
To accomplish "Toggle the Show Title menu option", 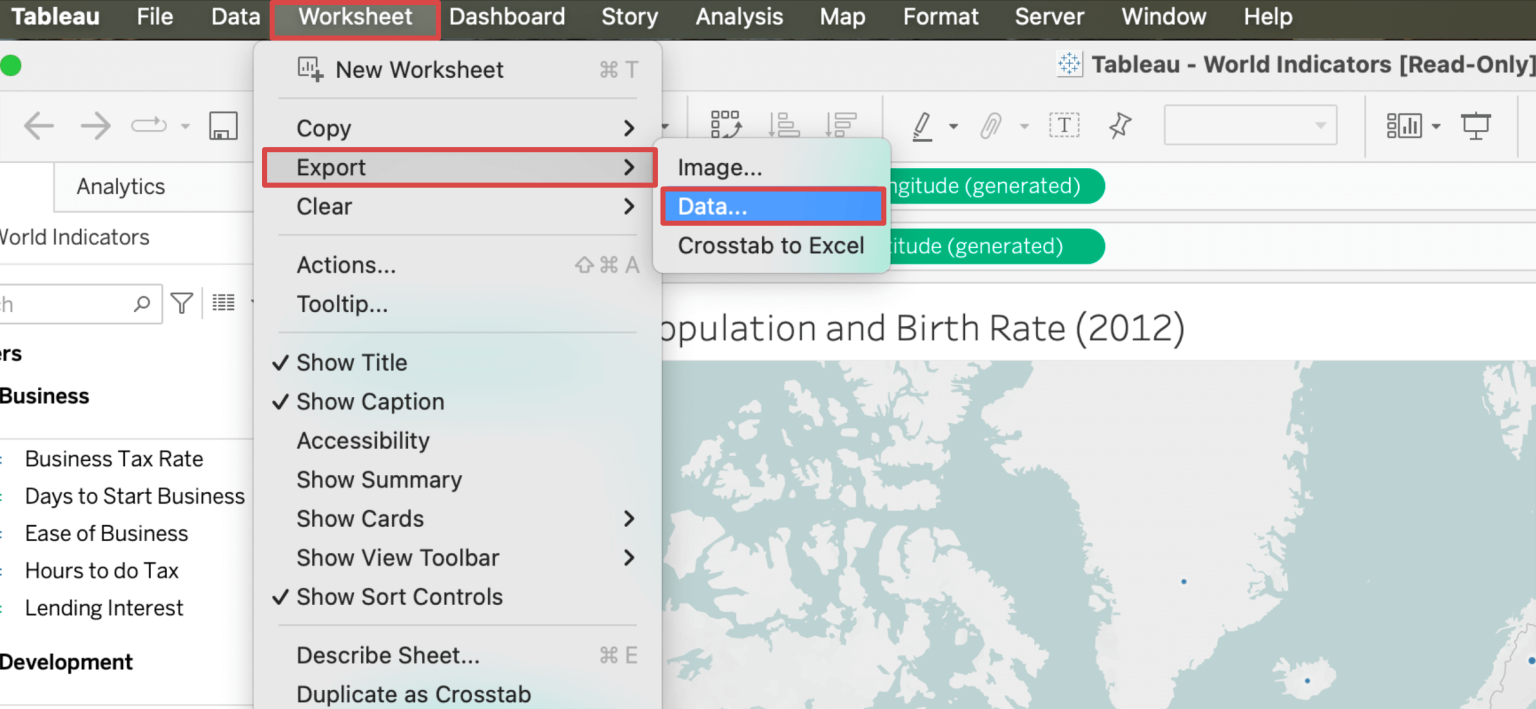I will point(351,363).
